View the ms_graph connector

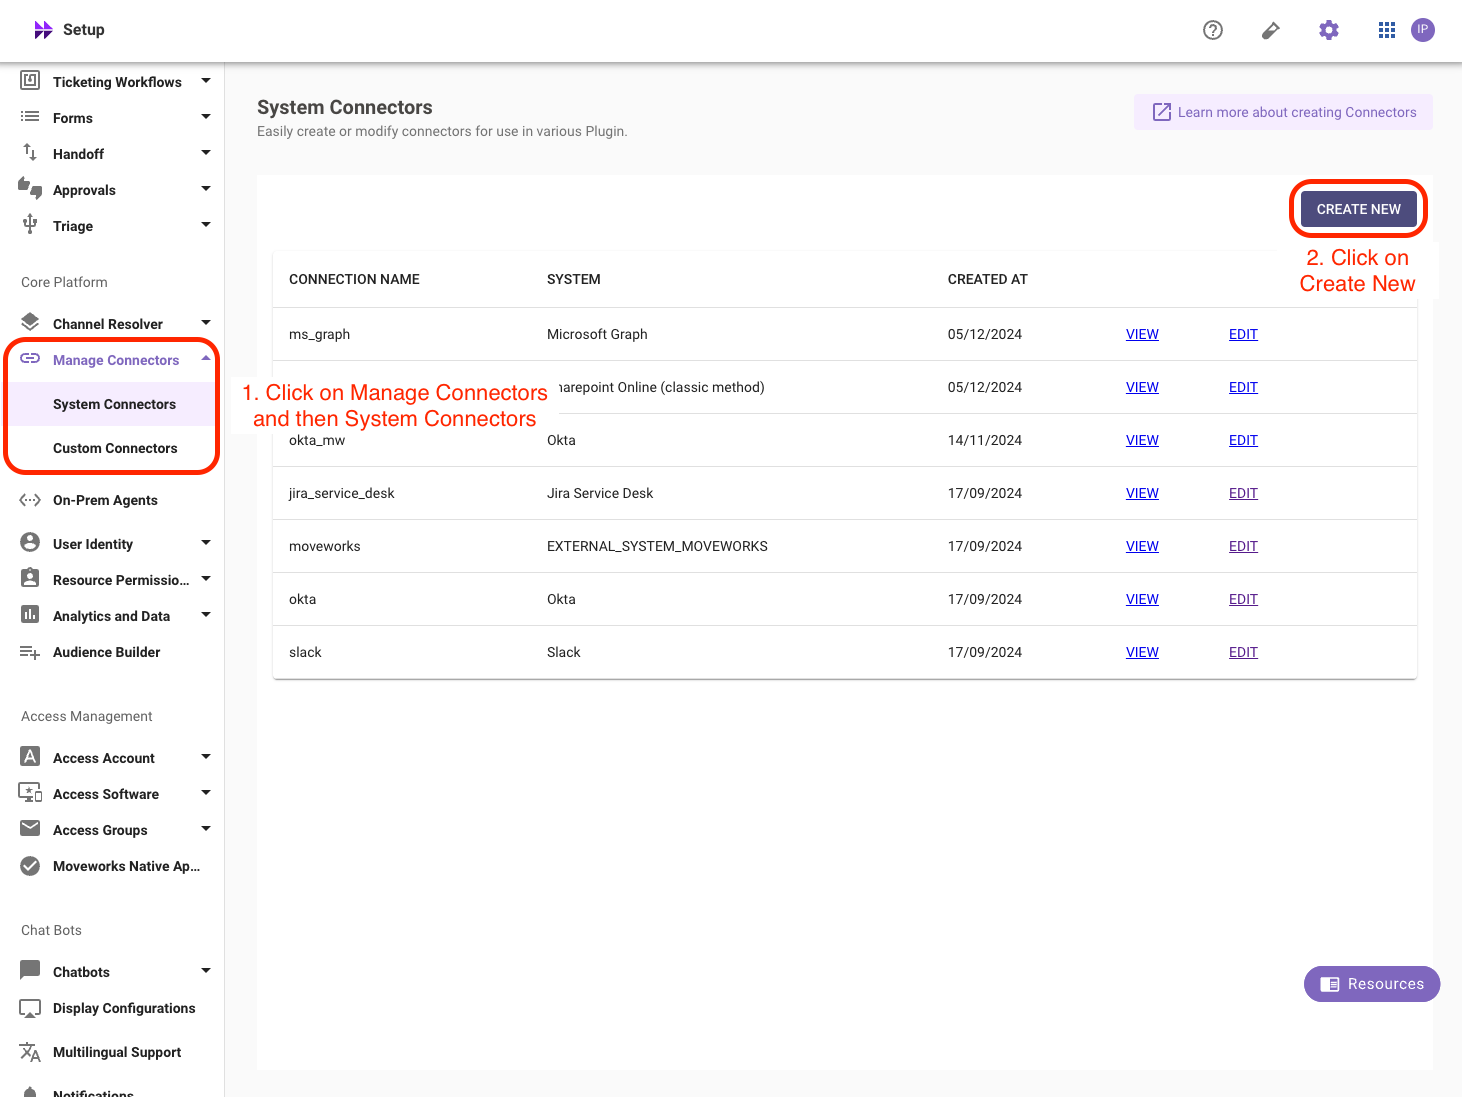[1142, 334]
